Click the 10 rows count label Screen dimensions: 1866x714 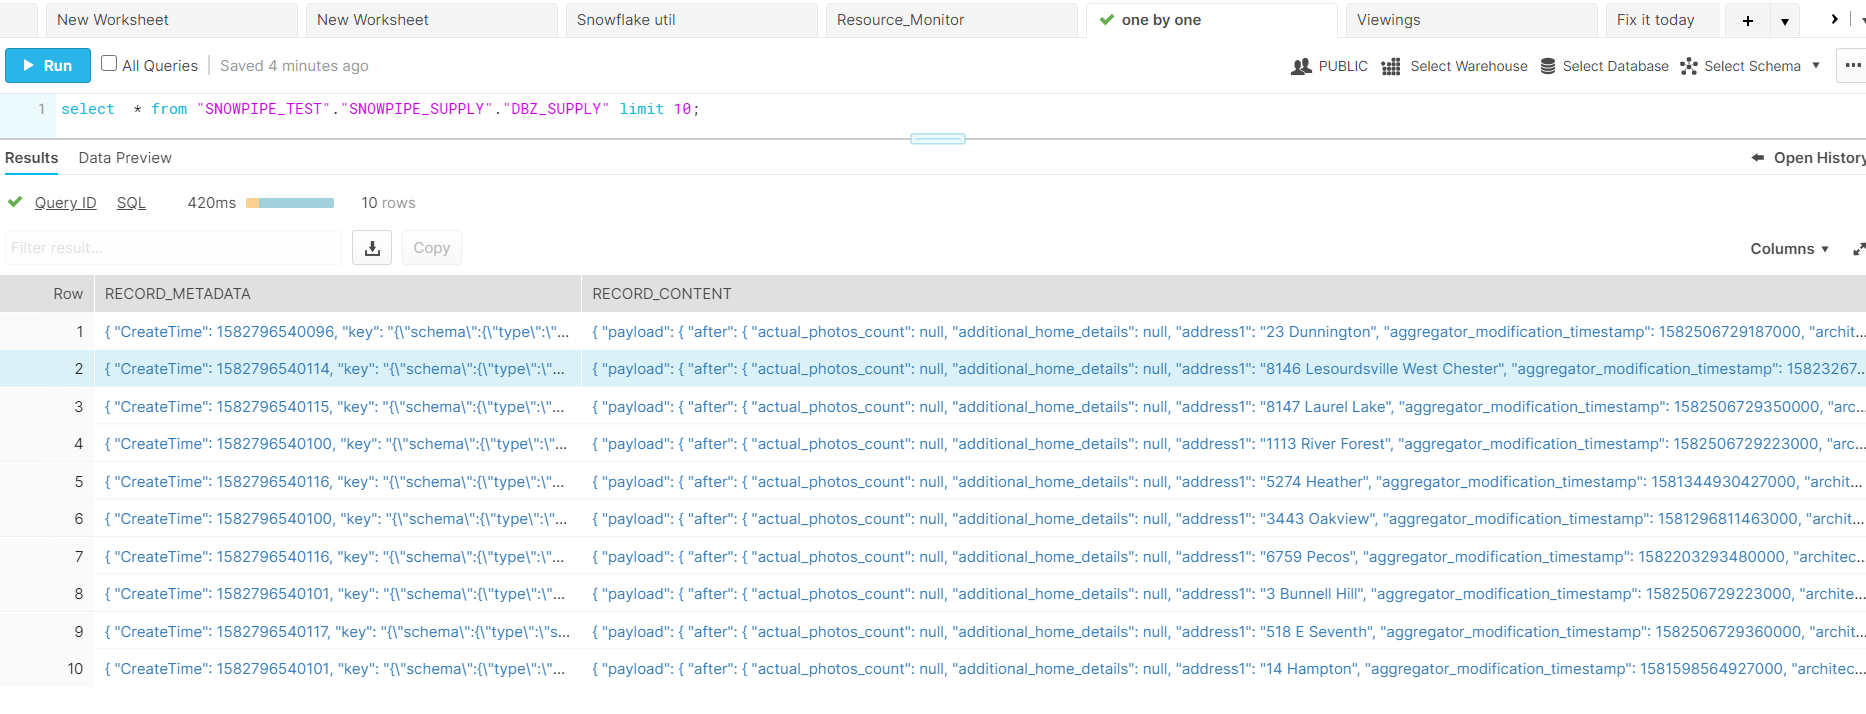388,203
